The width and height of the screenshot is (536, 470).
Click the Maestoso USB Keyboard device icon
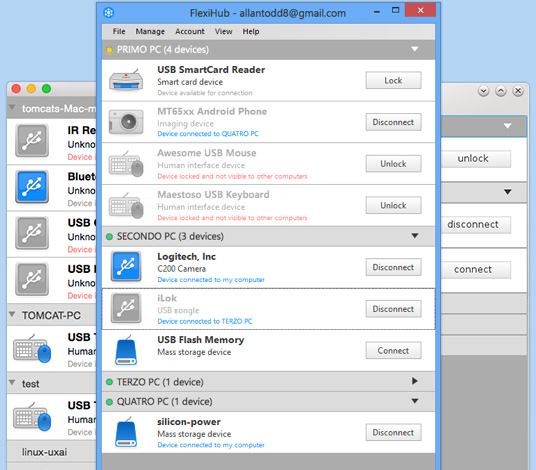click(126, 205)
